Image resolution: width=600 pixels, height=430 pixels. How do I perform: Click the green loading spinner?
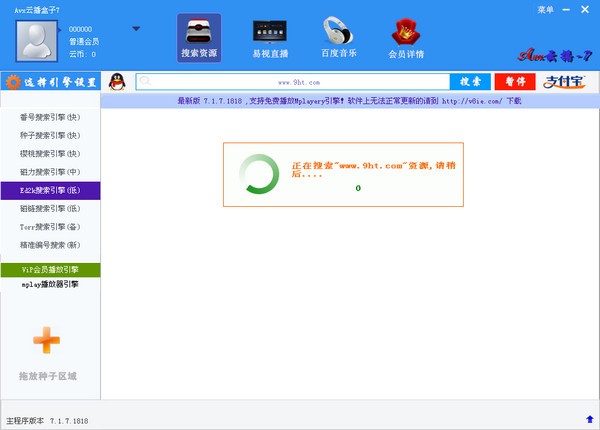259,174
